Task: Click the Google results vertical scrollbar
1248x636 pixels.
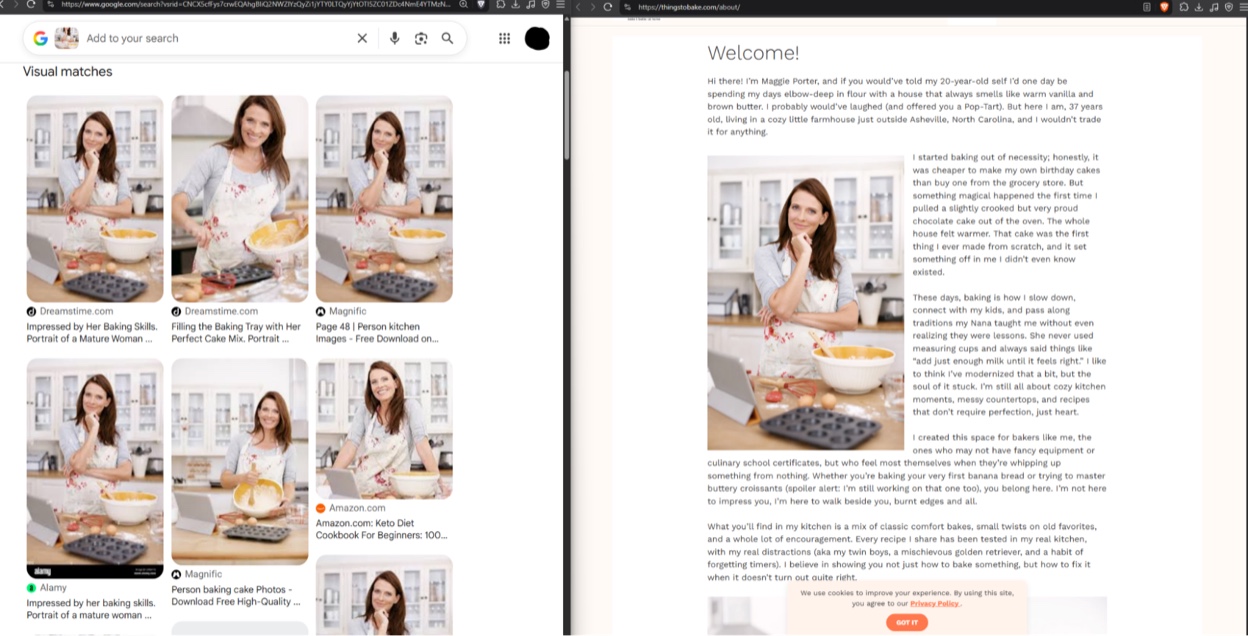Action: click(567, 115)
